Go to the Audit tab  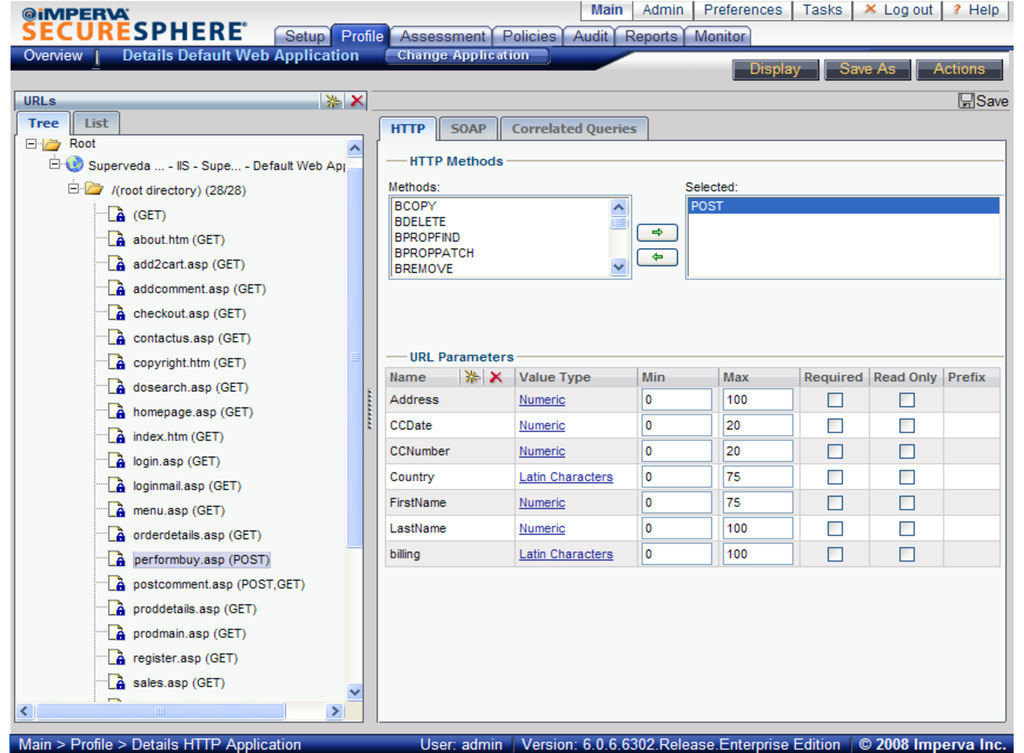pyautogui.click(x=590, y=37)
